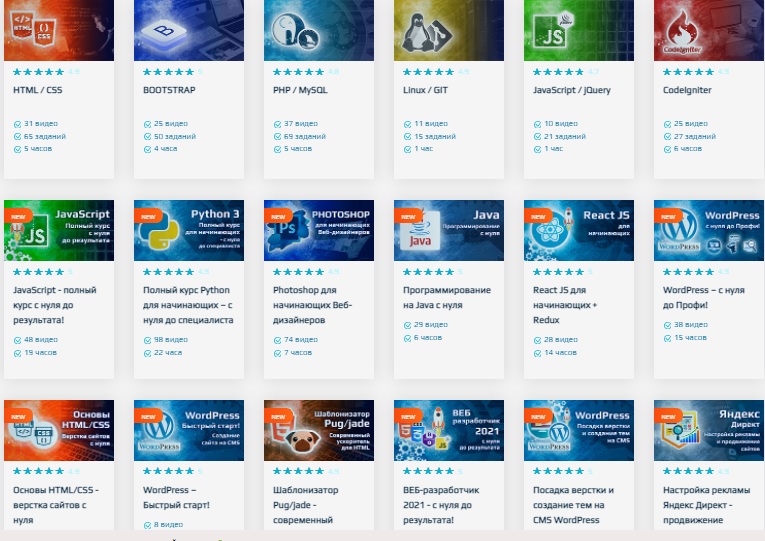Open Полный курс Python для начинающих link
The width and height of the screenshot is (765, 541).
pos(188,305)
